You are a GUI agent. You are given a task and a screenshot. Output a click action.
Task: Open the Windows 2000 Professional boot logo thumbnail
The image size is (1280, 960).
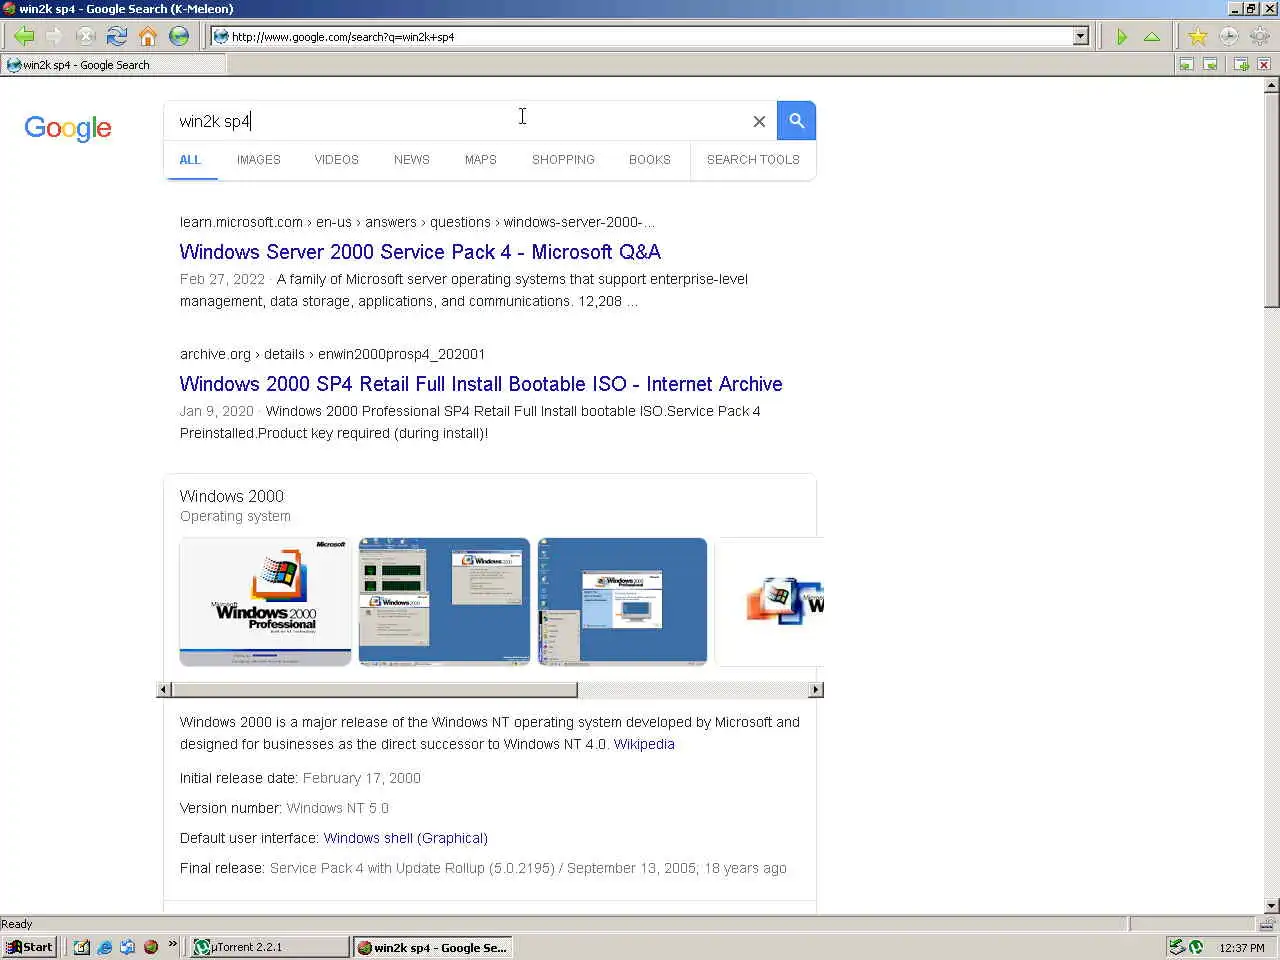point(265,602)
